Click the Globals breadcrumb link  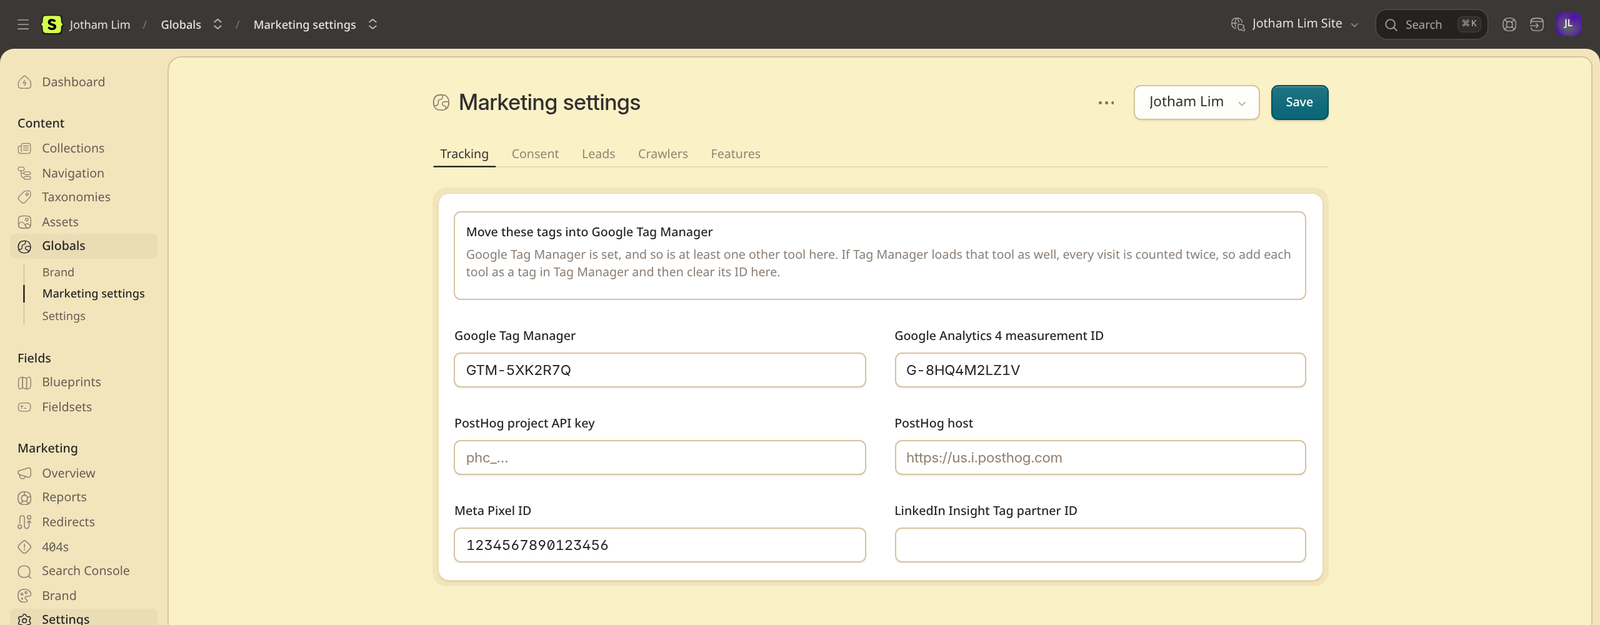click(181, 24)
